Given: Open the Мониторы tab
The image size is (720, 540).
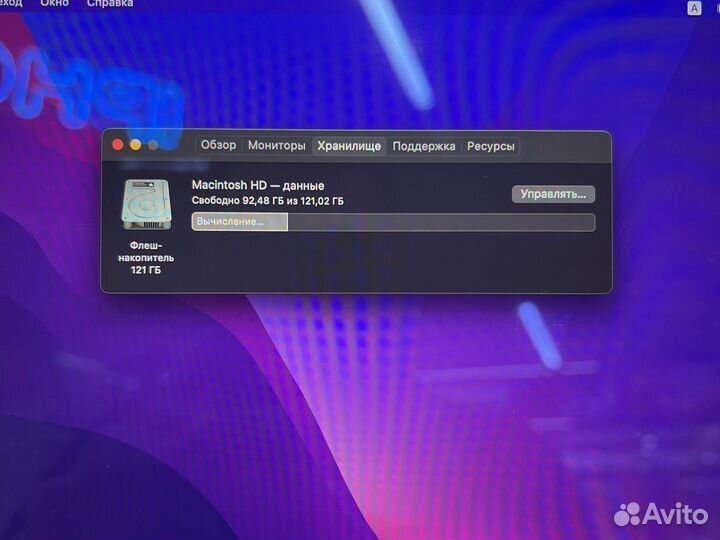Looking at the screenshot, I should tap(276, 146).
